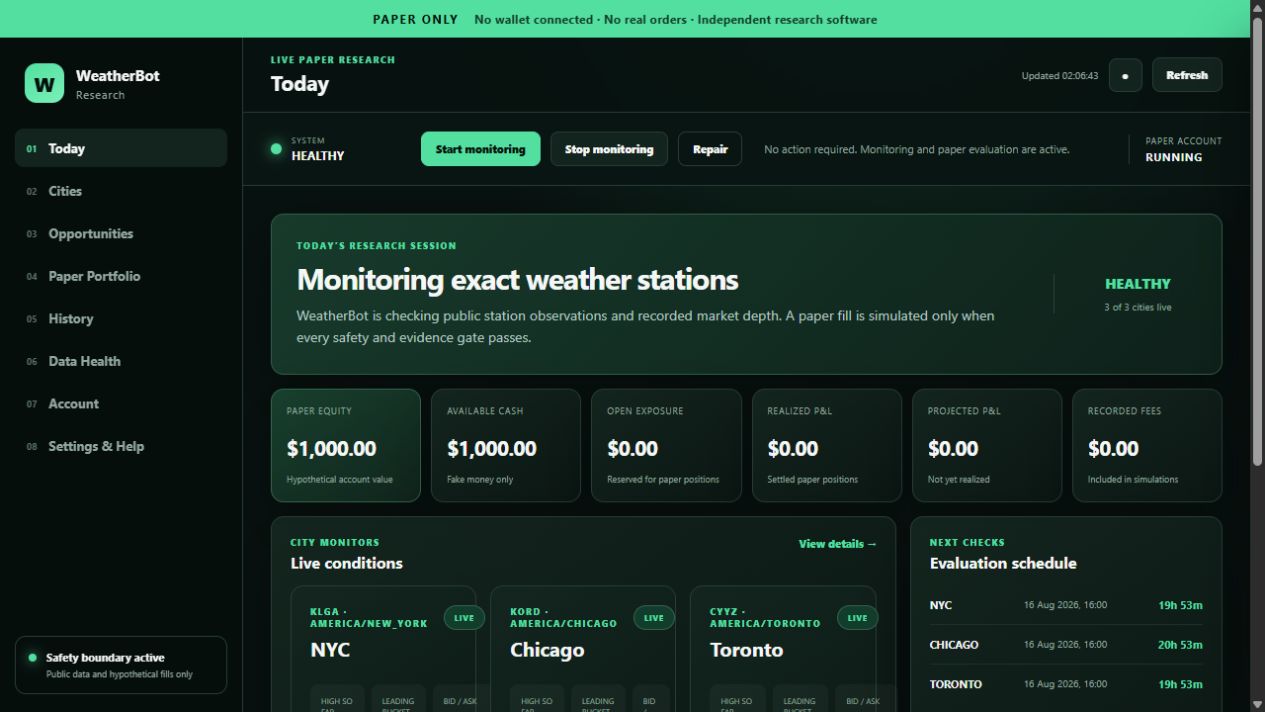Open Settings & Help
Viewport: 1265px width, 712px height.
coord(121,446)
